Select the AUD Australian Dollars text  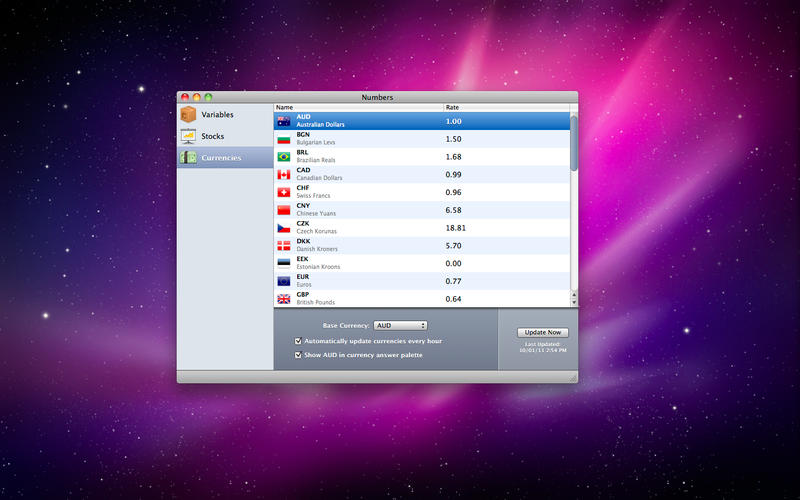(320, 121)
